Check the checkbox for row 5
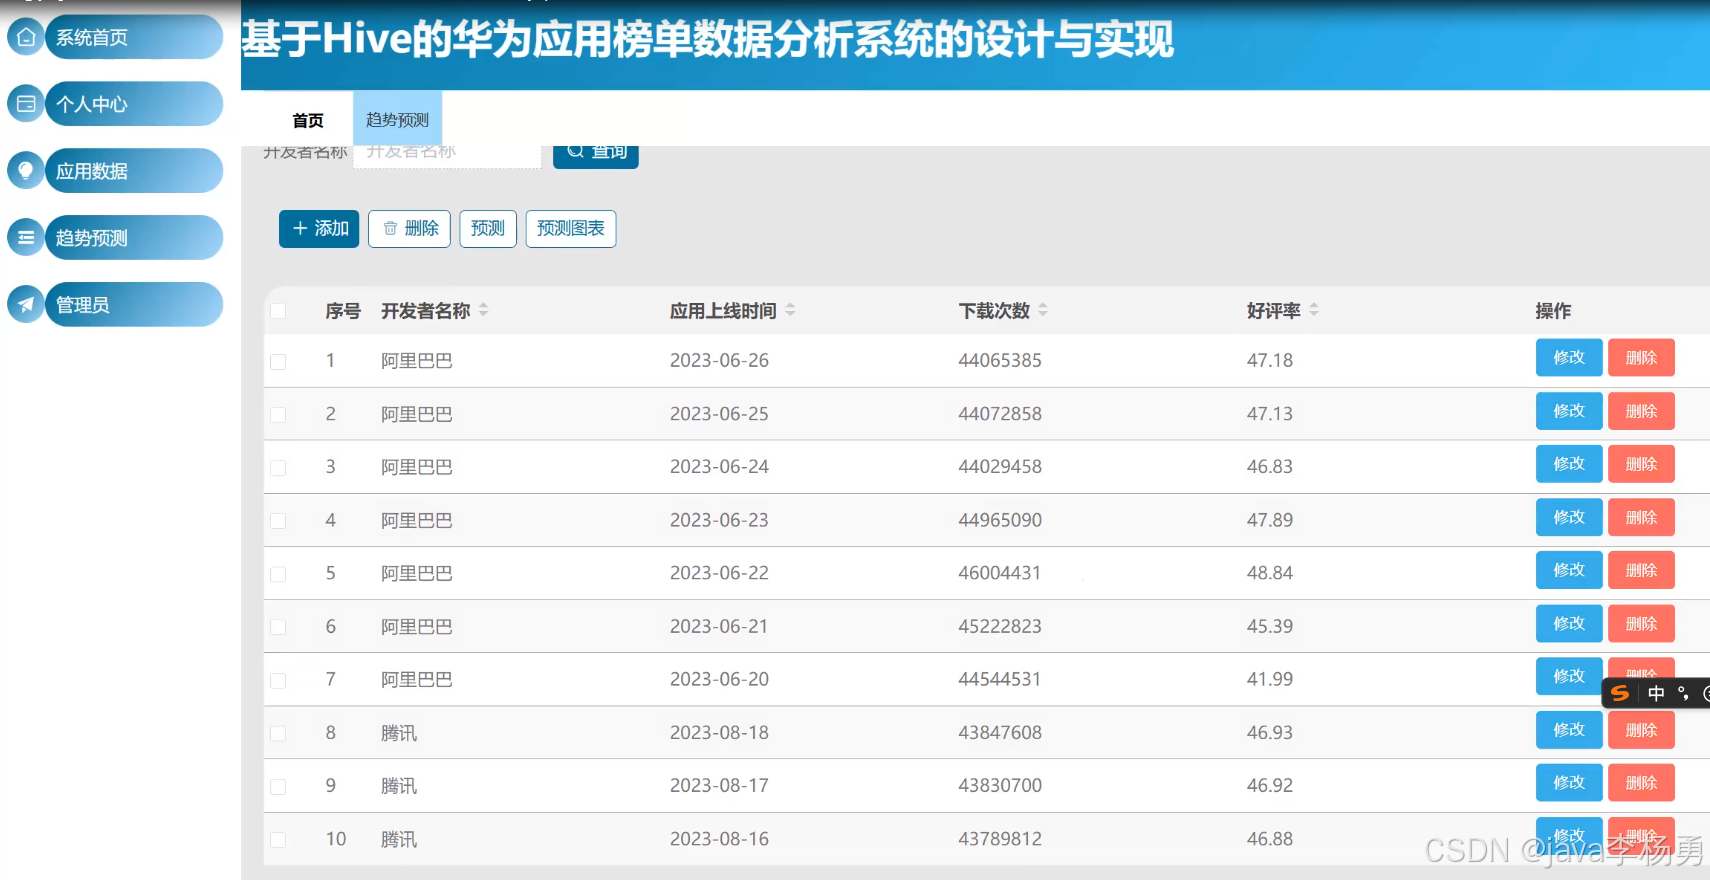The height and width of the screenshot is (880, 1710). [278, 574]
